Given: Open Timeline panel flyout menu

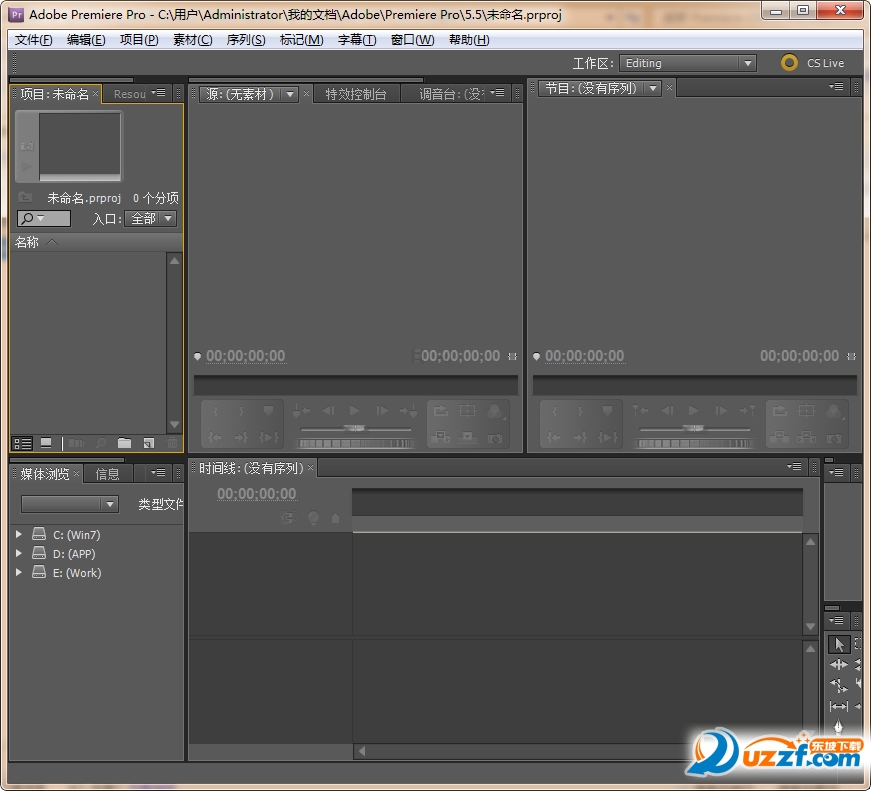Looking at the screenshot, I should coord(794,467).
